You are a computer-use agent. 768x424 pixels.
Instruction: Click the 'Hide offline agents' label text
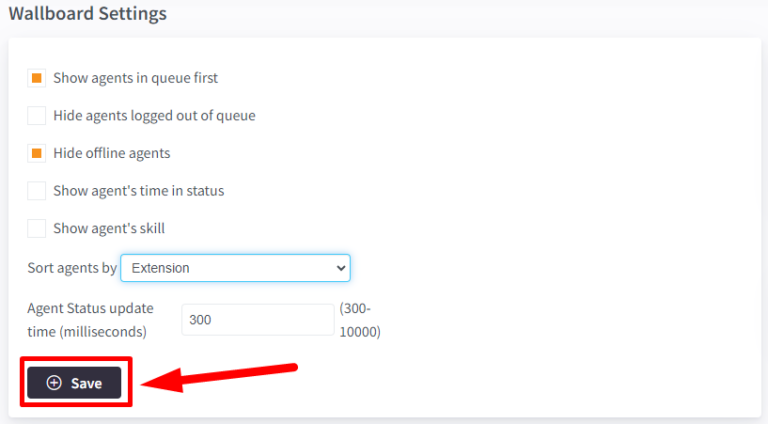[112, 154]
